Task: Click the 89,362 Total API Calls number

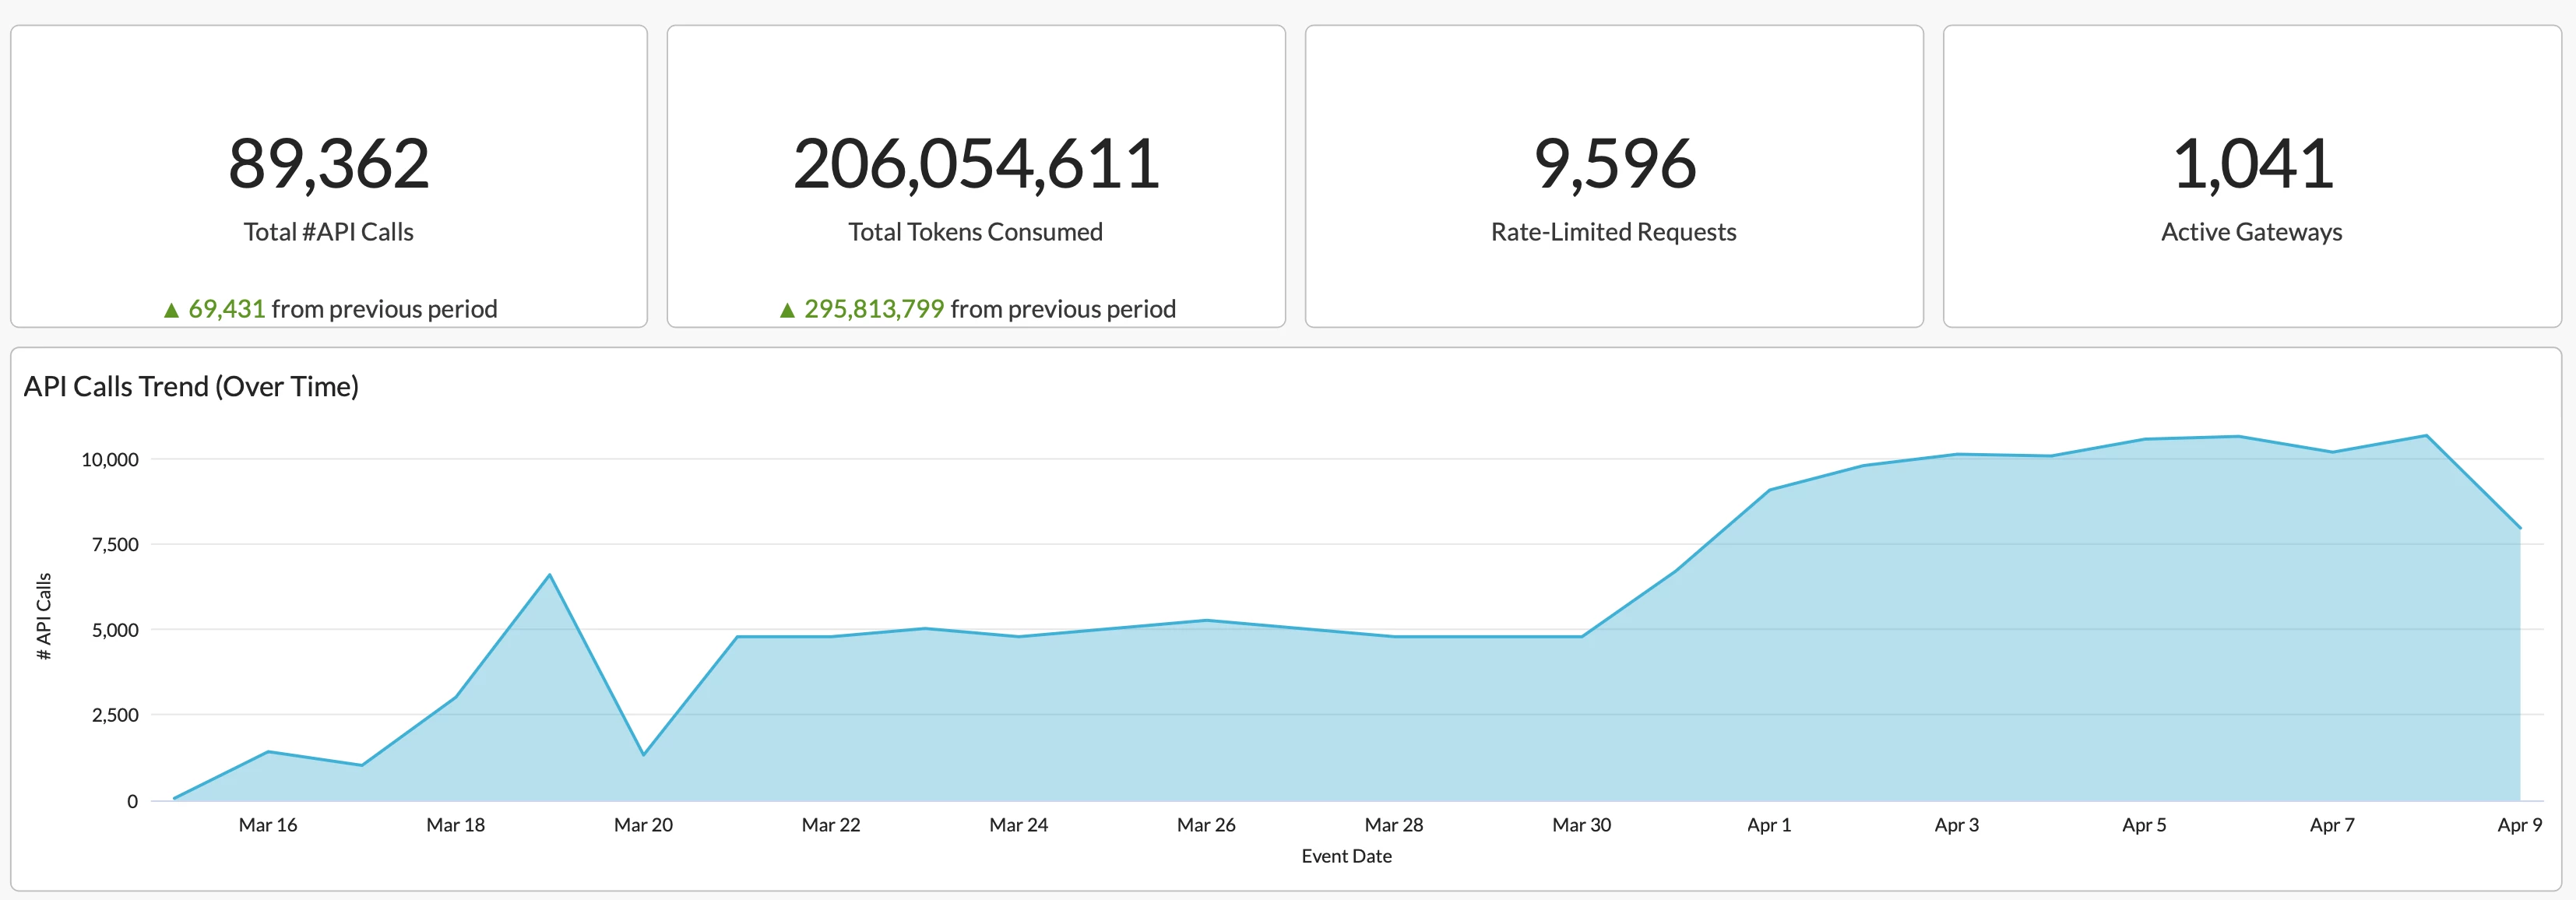Action: point(328,164)
